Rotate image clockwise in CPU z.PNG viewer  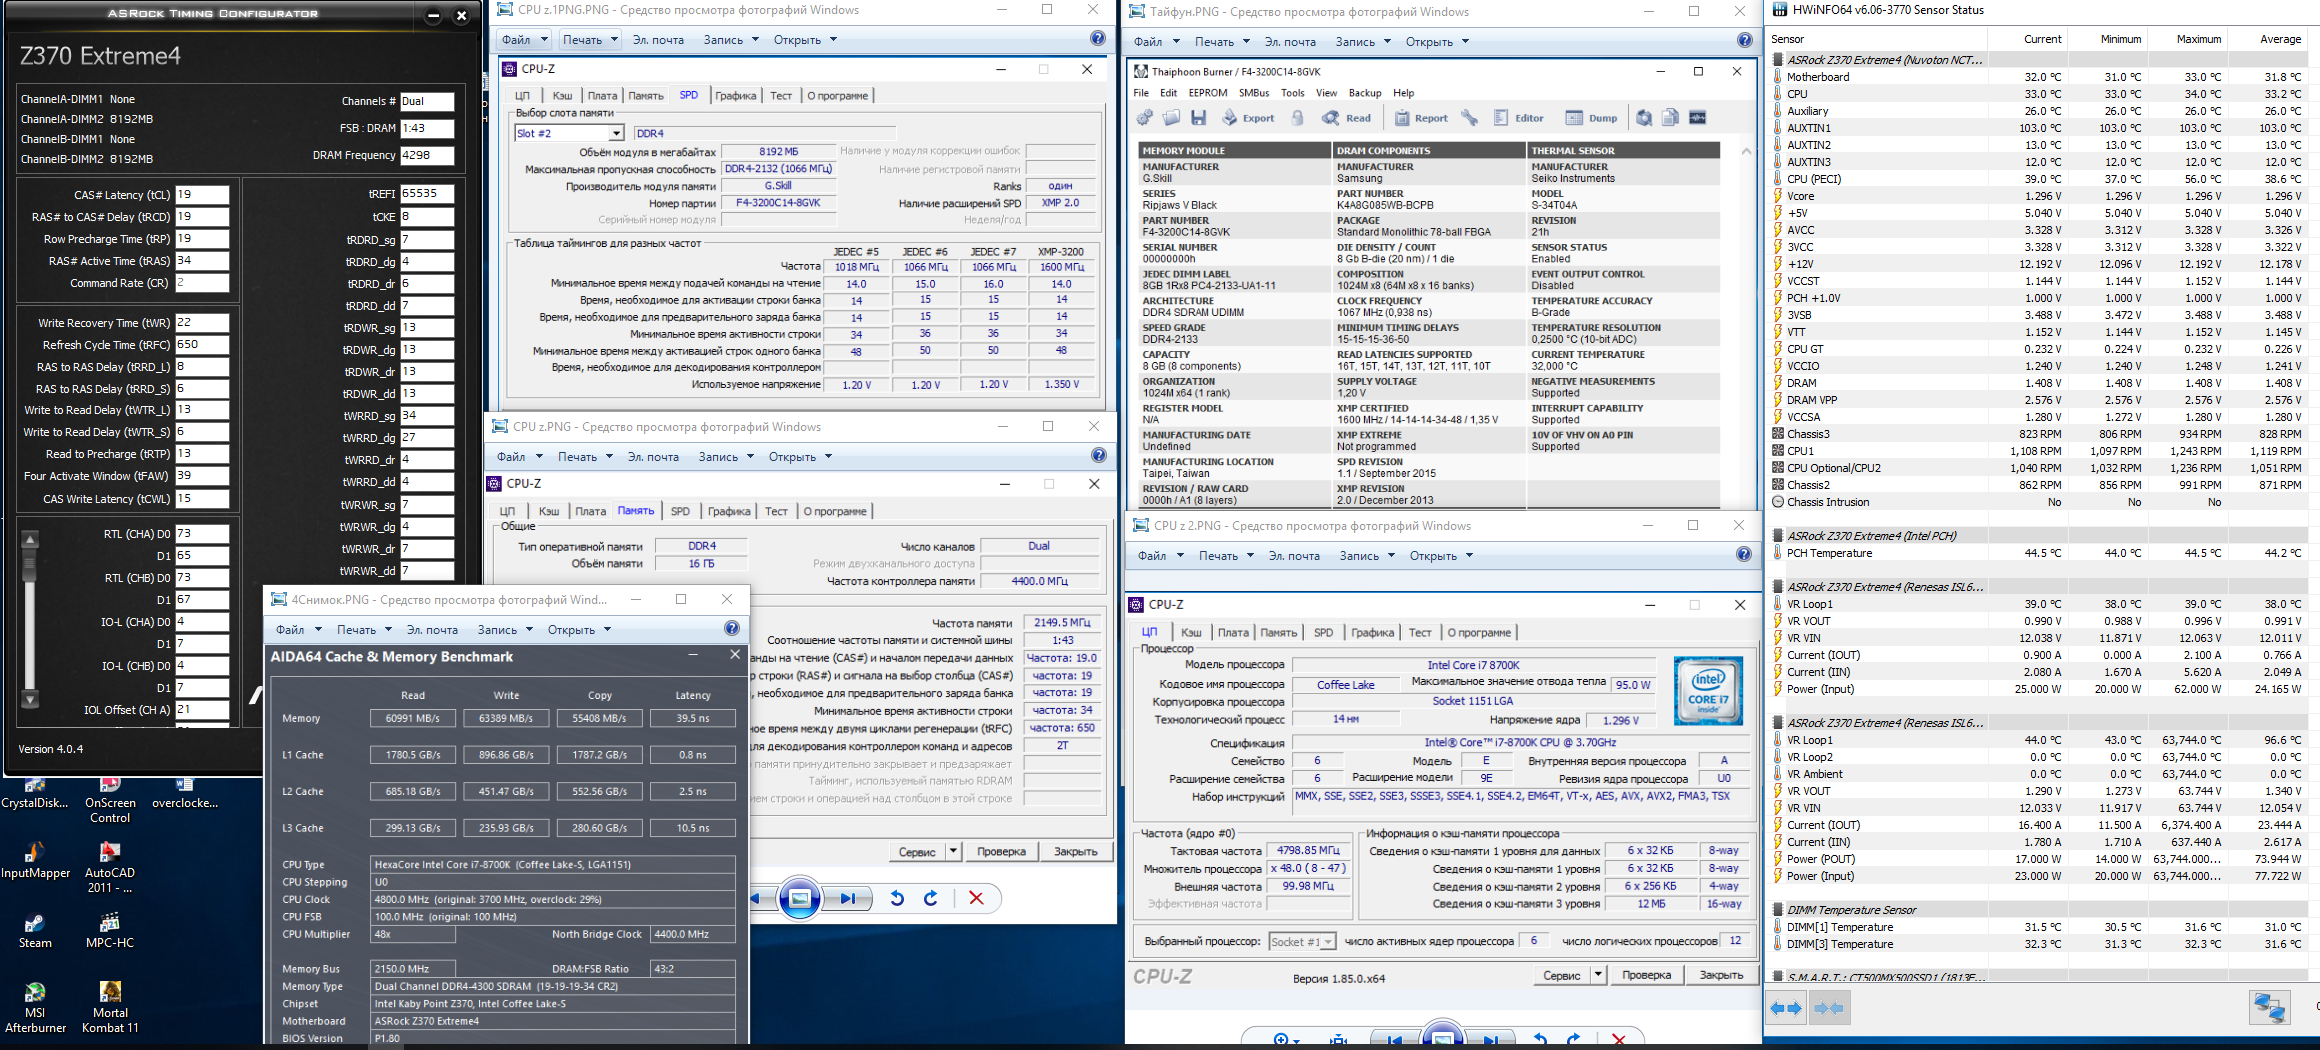click(931, 898)
